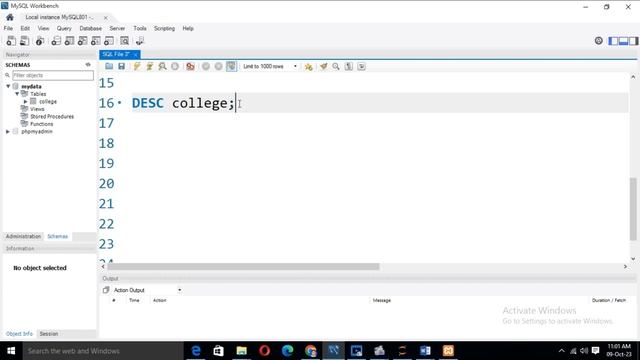Viewport: 640px width, 360px height.
Task: Execute statement under cursor icon
Action: 149,66
